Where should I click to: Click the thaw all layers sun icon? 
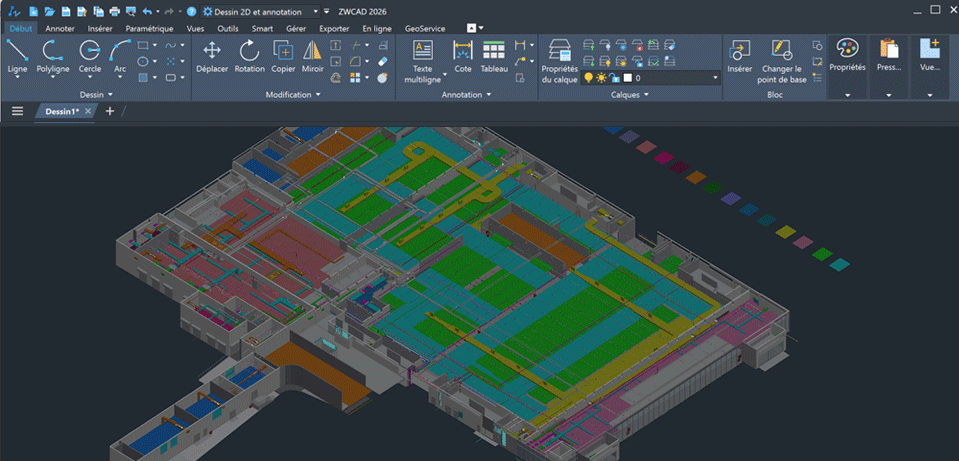(x=621, y=61)
